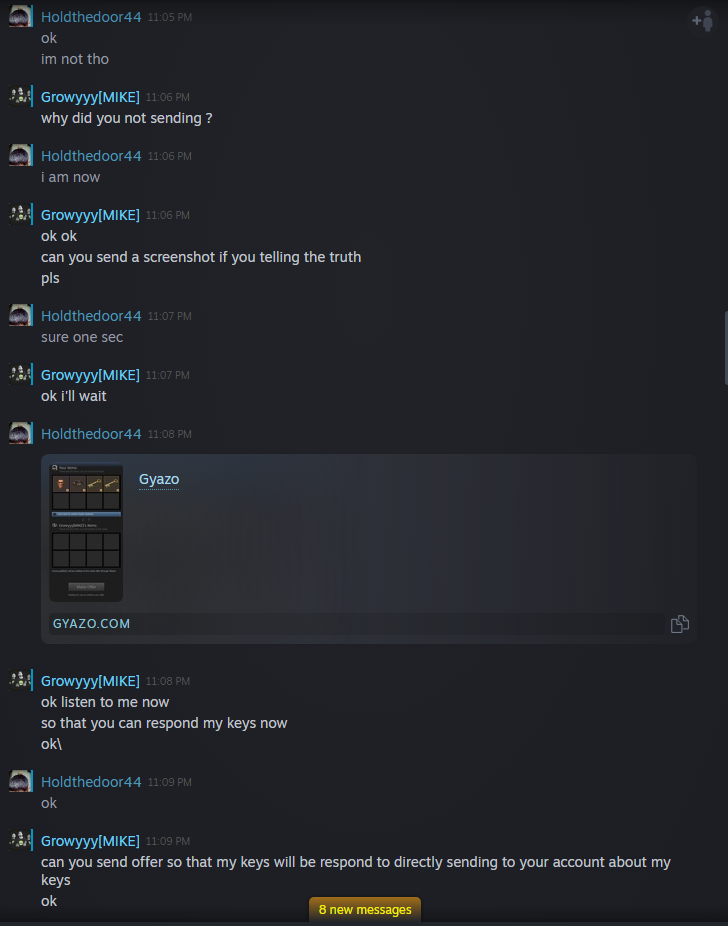Viewport: 728px width, 926px height.
Task: Click the GYAZO.COM domain link
Action: click(x=92, y=624)
